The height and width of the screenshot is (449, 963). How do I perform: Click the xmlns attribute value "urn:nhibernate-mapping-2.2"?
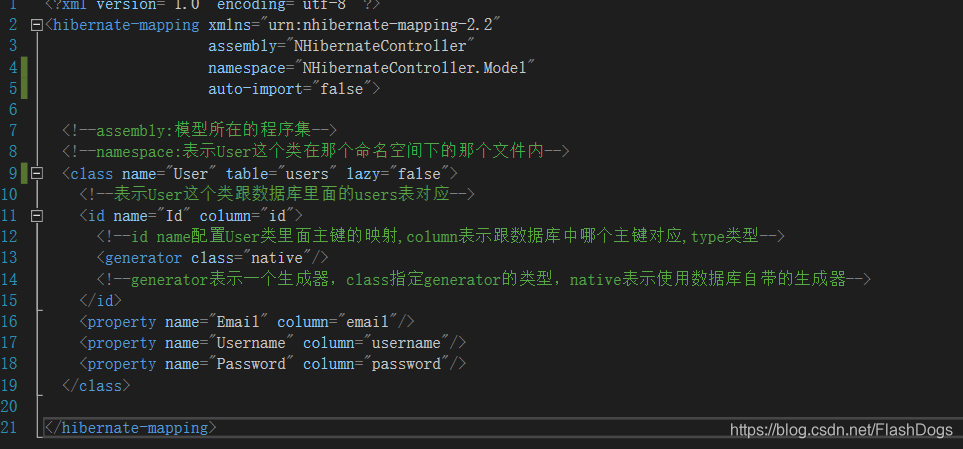click(x=381, y=26)
